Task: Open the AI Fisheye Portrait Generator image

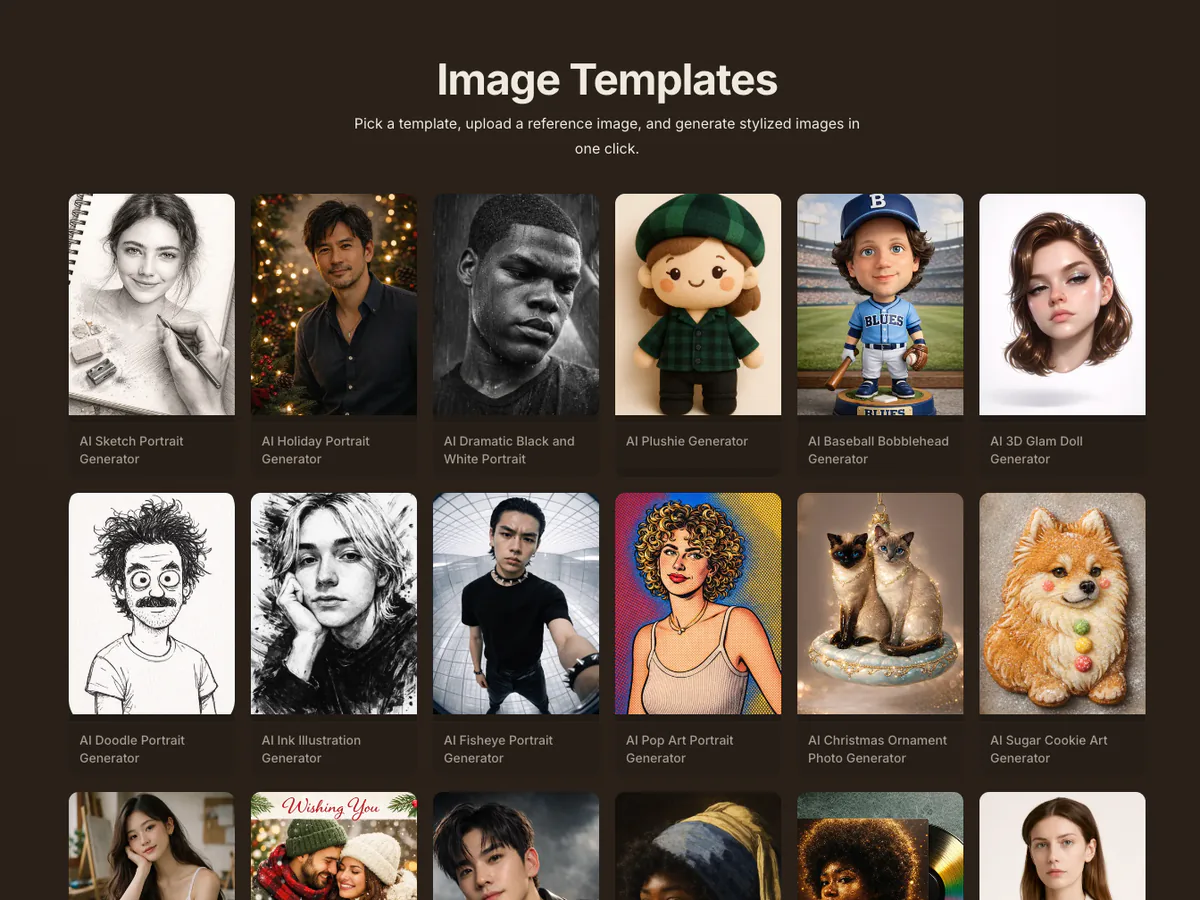Action: [x=516, y=604]
